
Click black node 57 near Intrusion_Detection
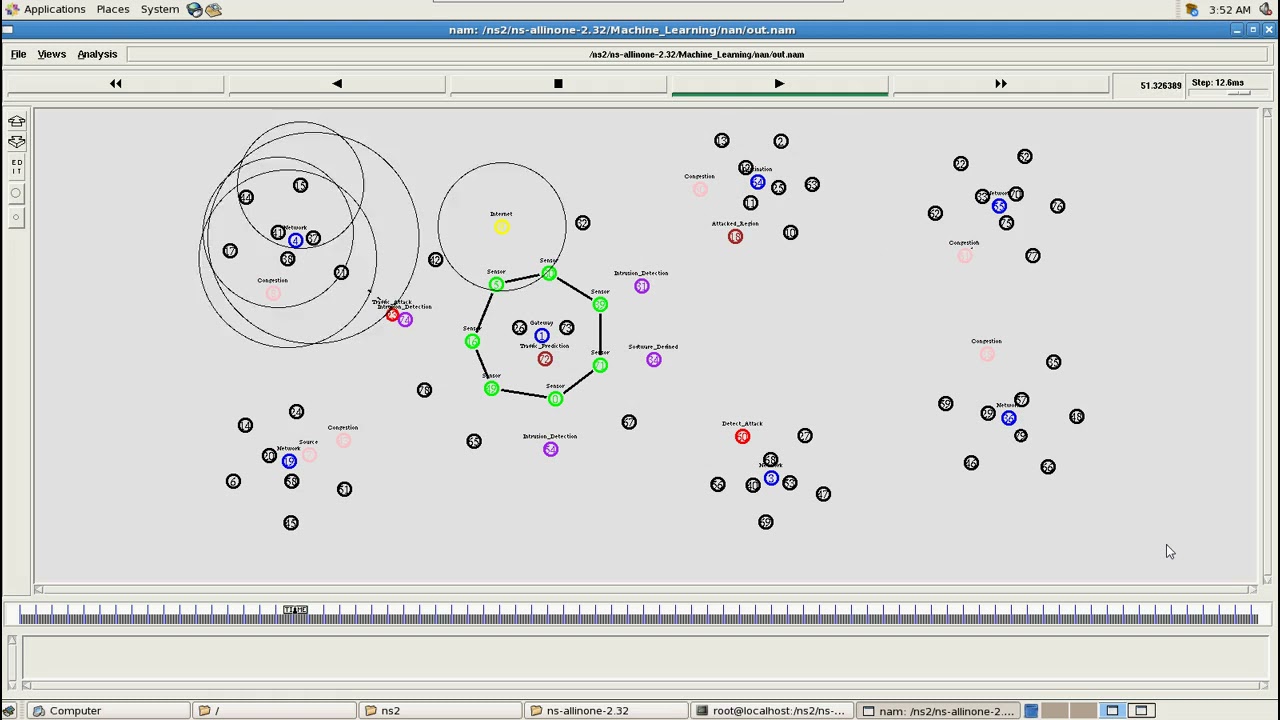(x=629, y=423)
